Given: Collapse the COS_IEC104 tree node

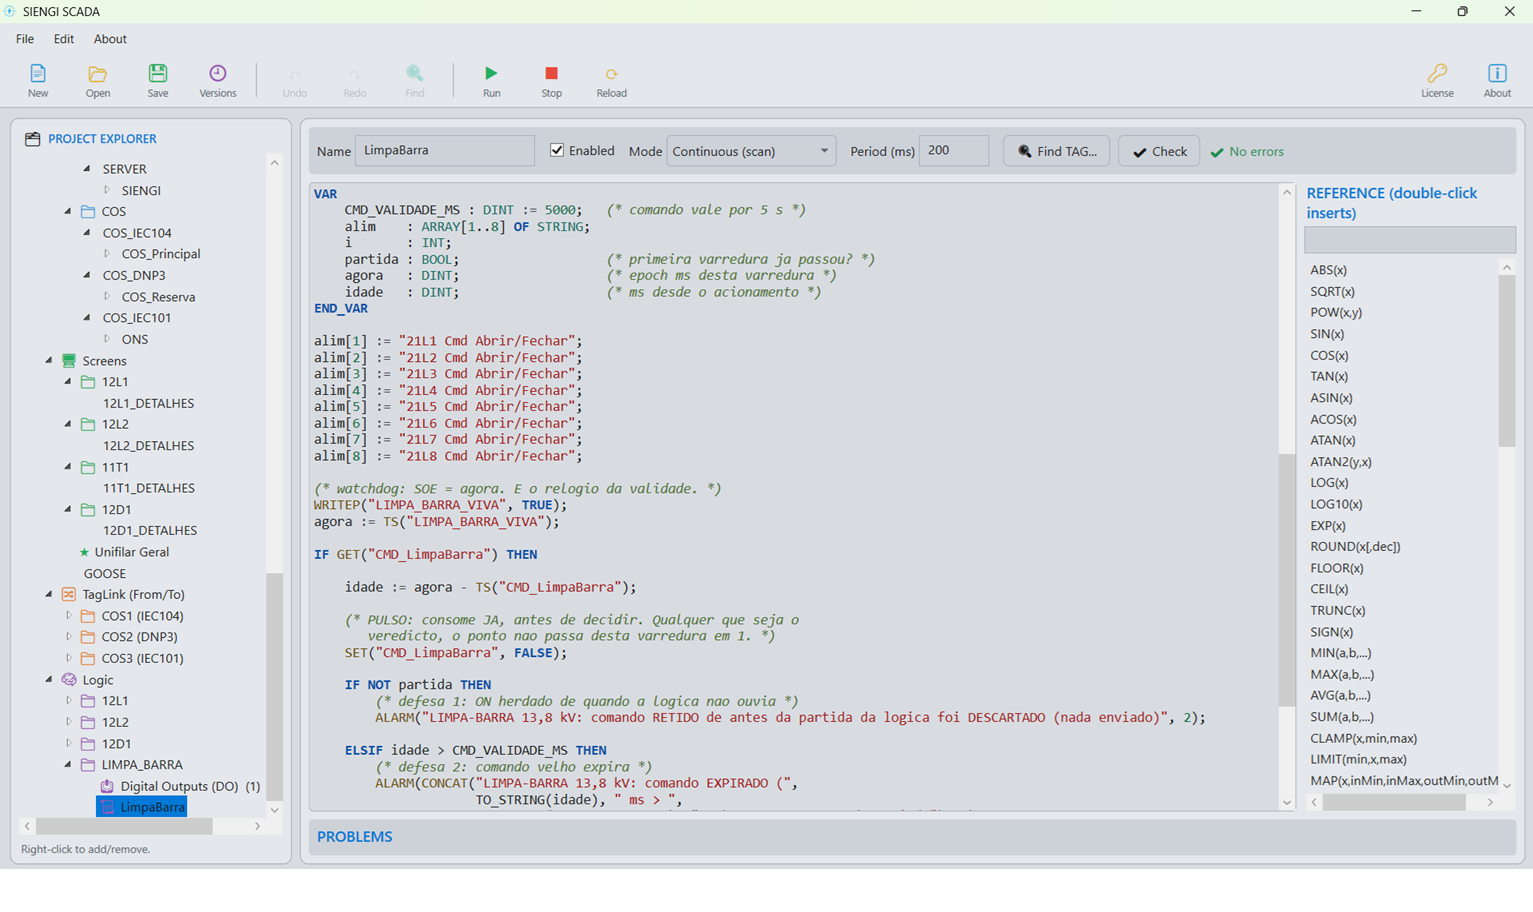Looking at the screenshot, I should tap(87, 232).
